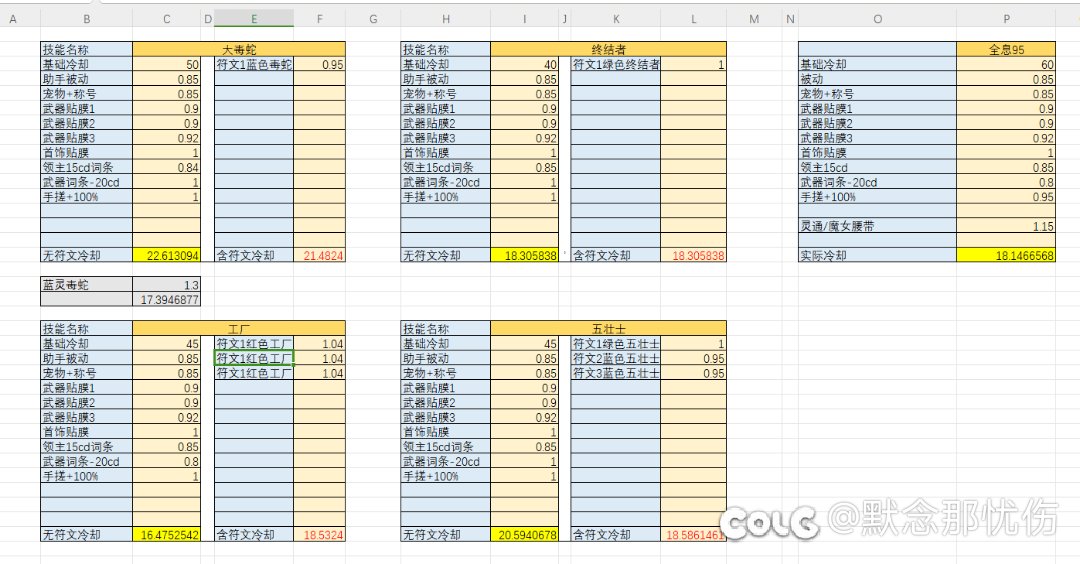Select the 实际冷却 label cell
Viewport: 1080px width, 564px height.
(x=878, y=255)
